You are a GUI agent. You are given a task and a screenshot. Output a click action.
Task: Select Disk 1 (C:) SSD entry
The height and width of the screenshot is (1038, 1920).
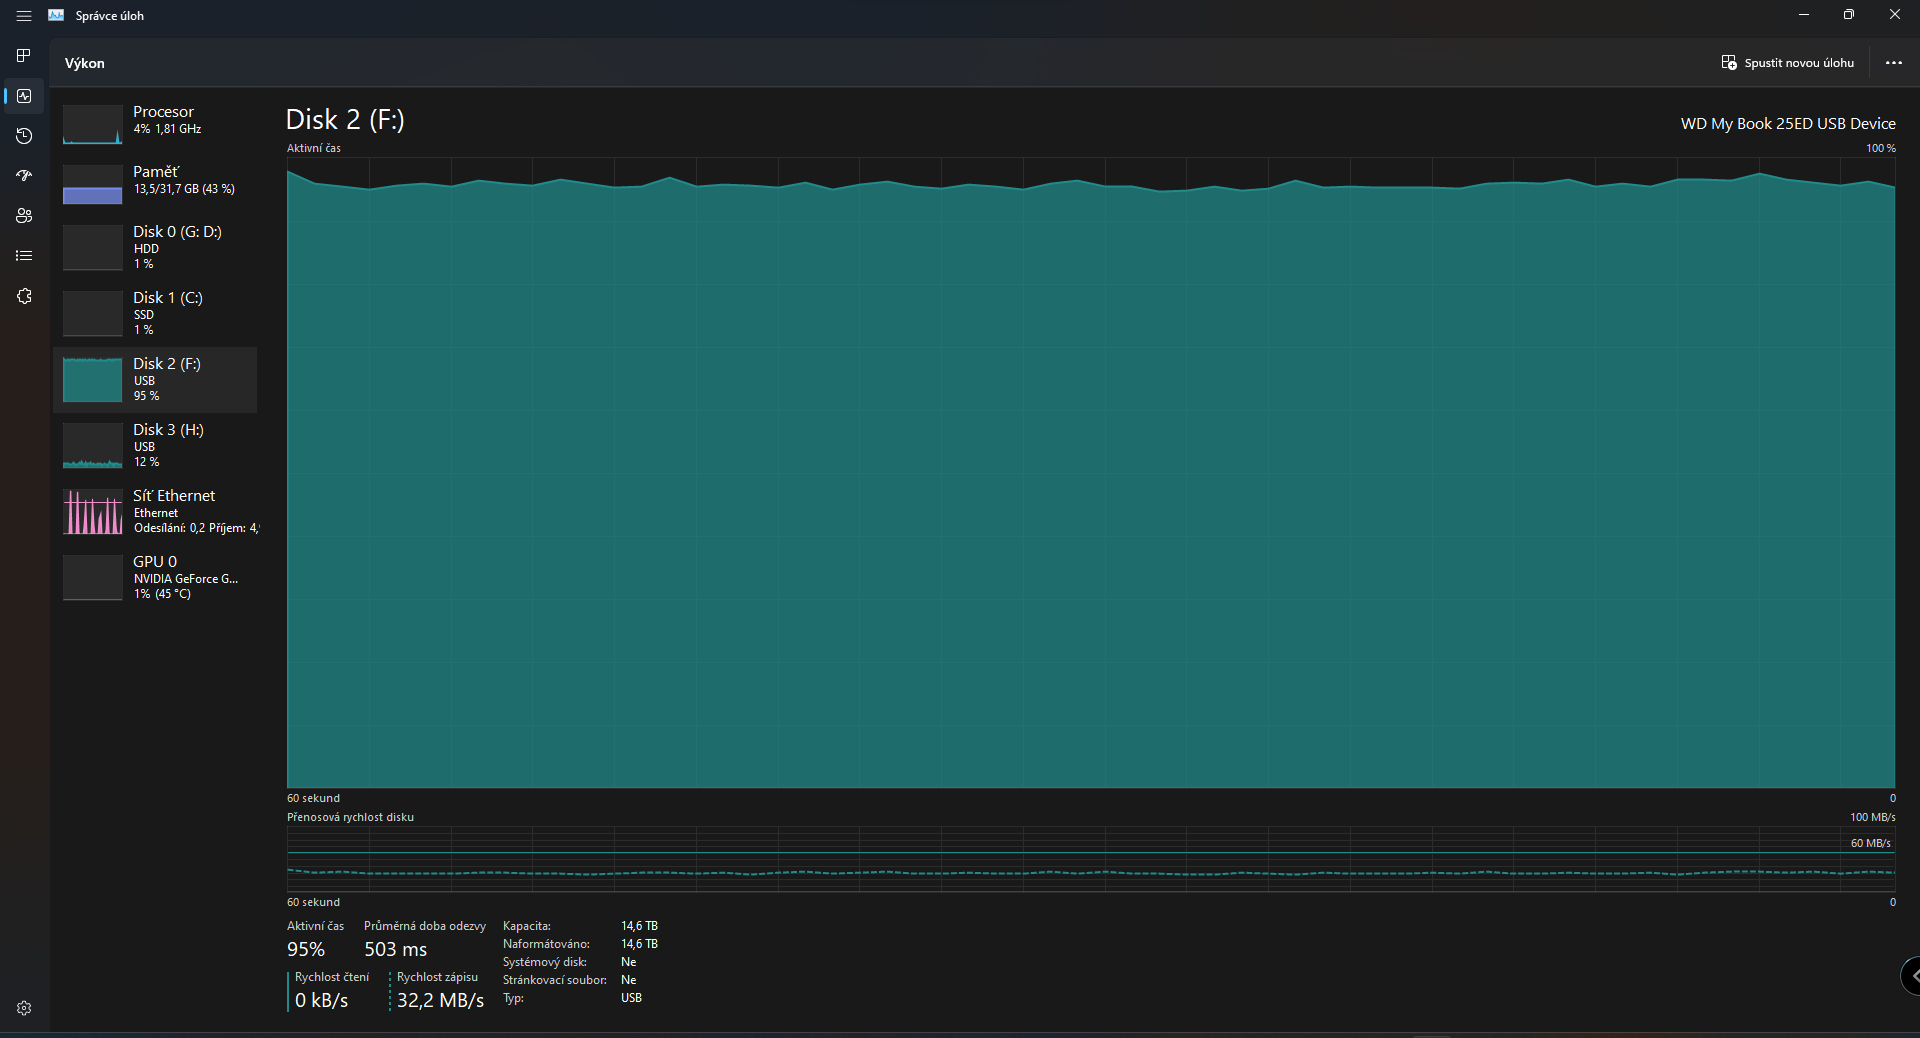coord(155,313)
